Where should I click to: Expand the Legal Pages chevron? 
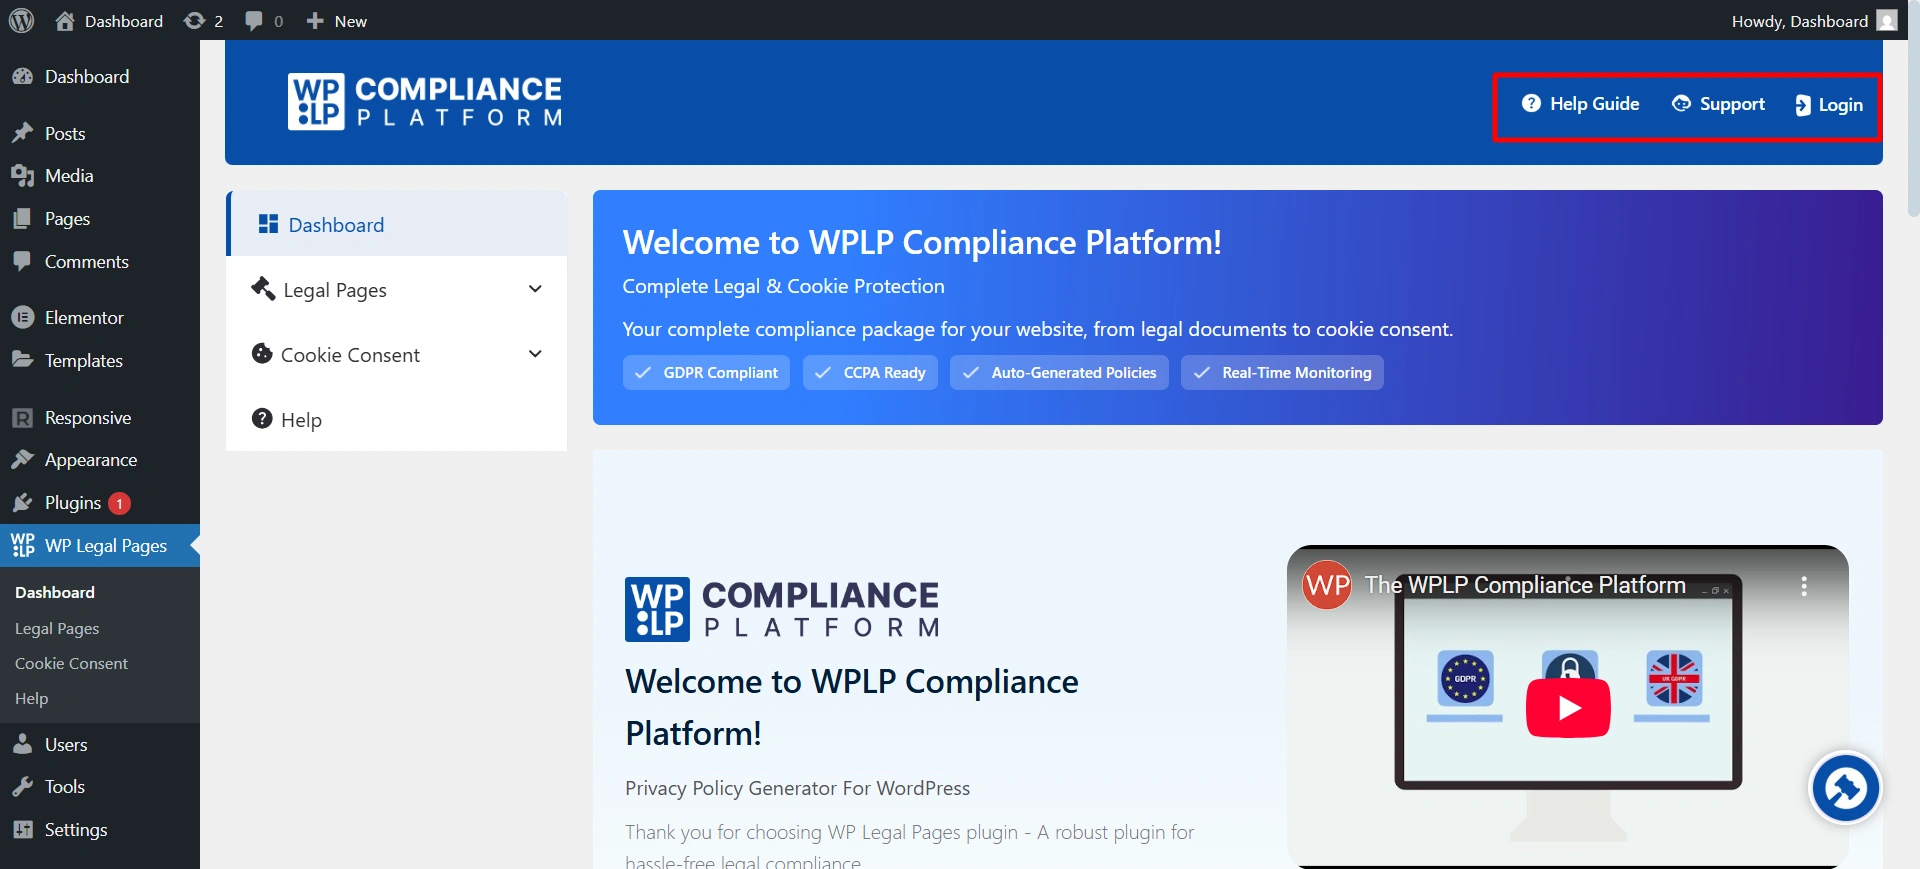pyautogui.click(x=535, y=289)
